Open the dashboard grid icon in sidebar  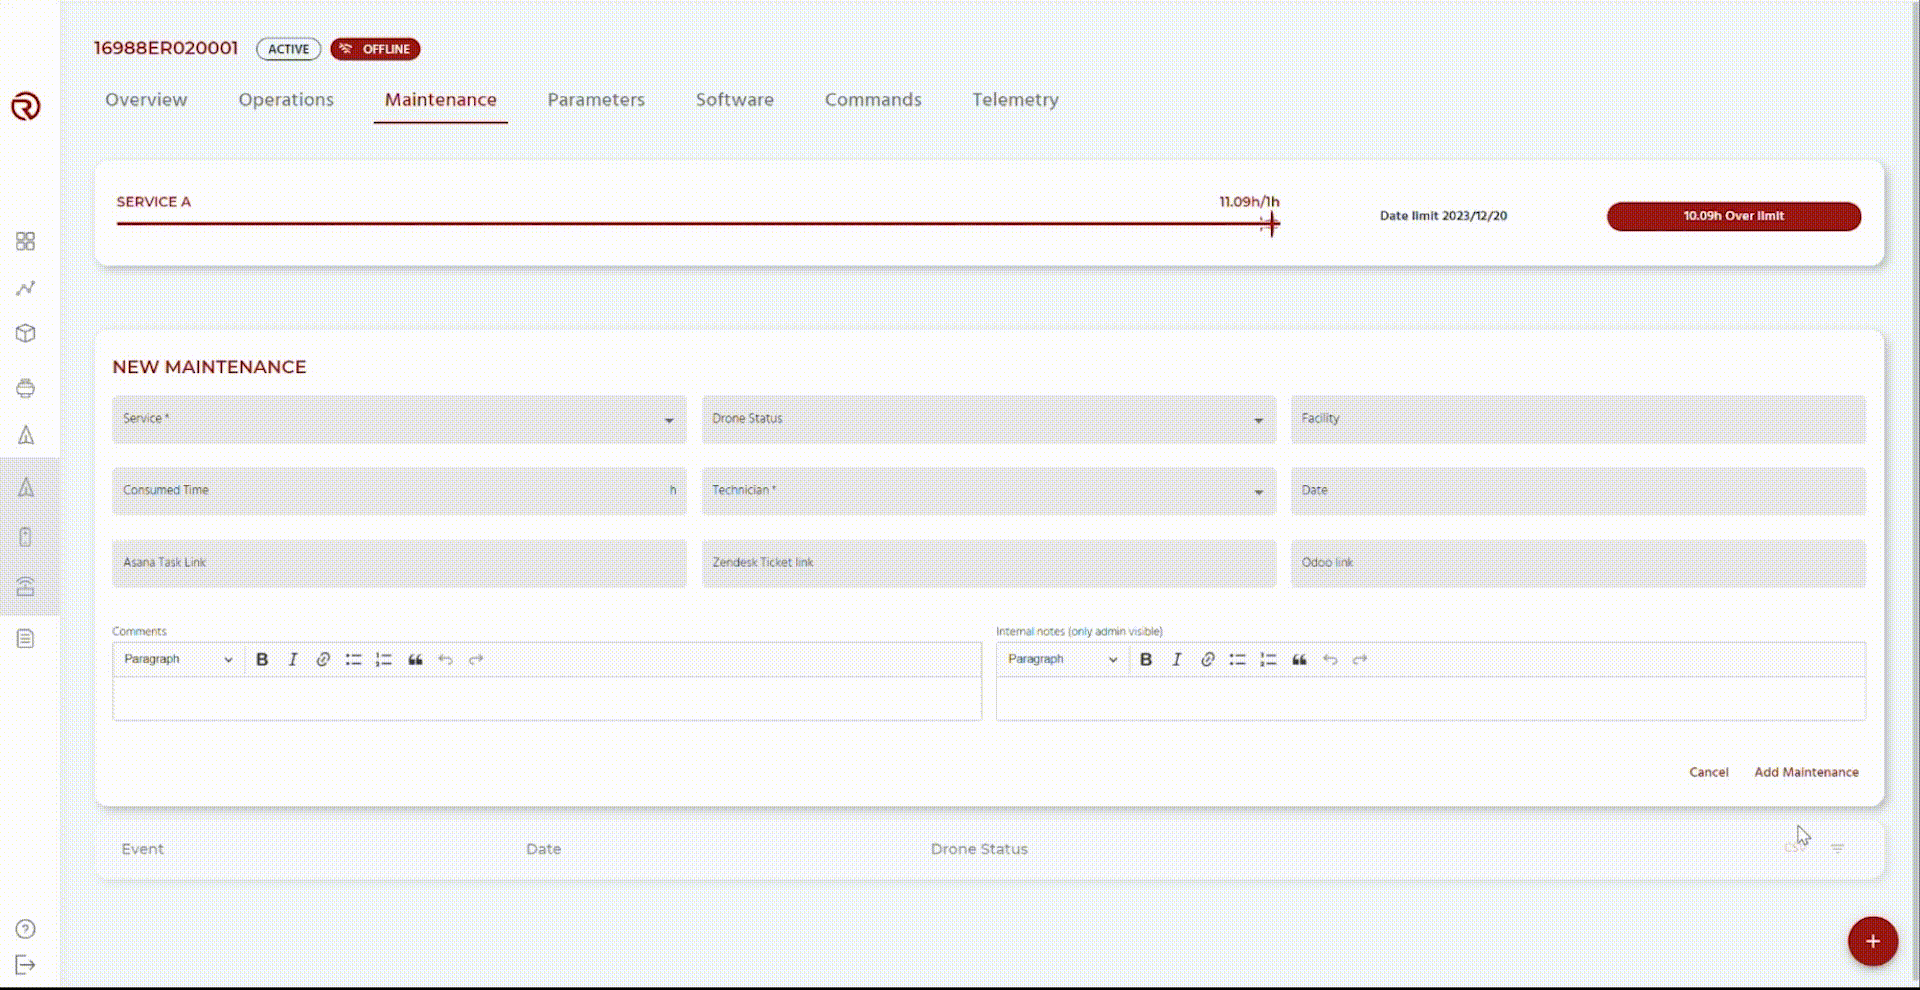pos(26,241)
